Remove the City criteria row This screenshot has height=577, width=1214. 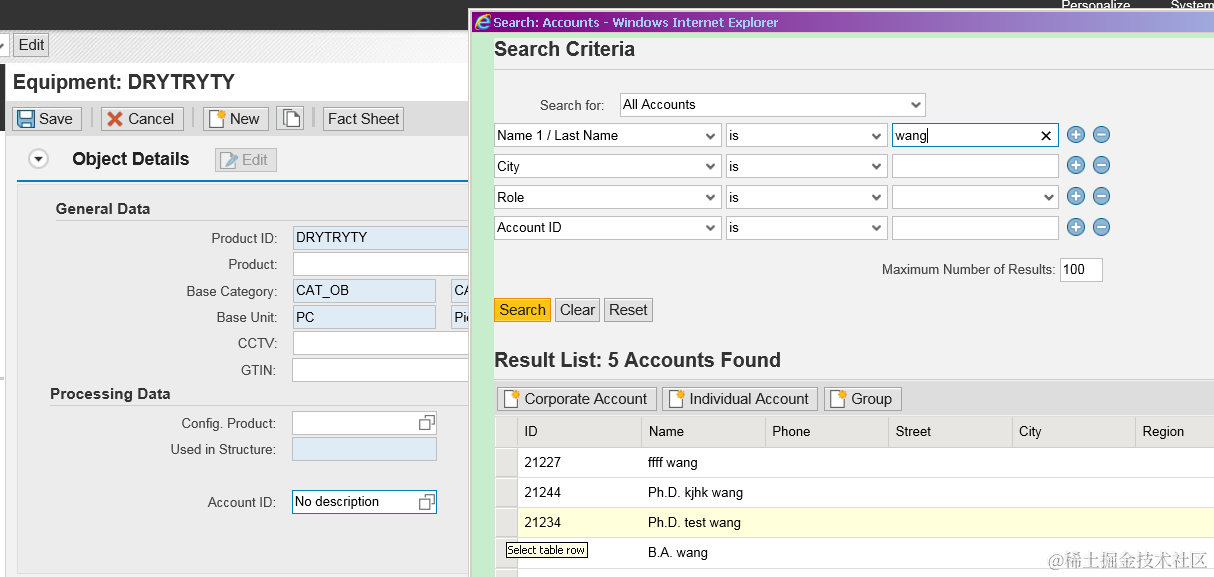point(1101,166)
